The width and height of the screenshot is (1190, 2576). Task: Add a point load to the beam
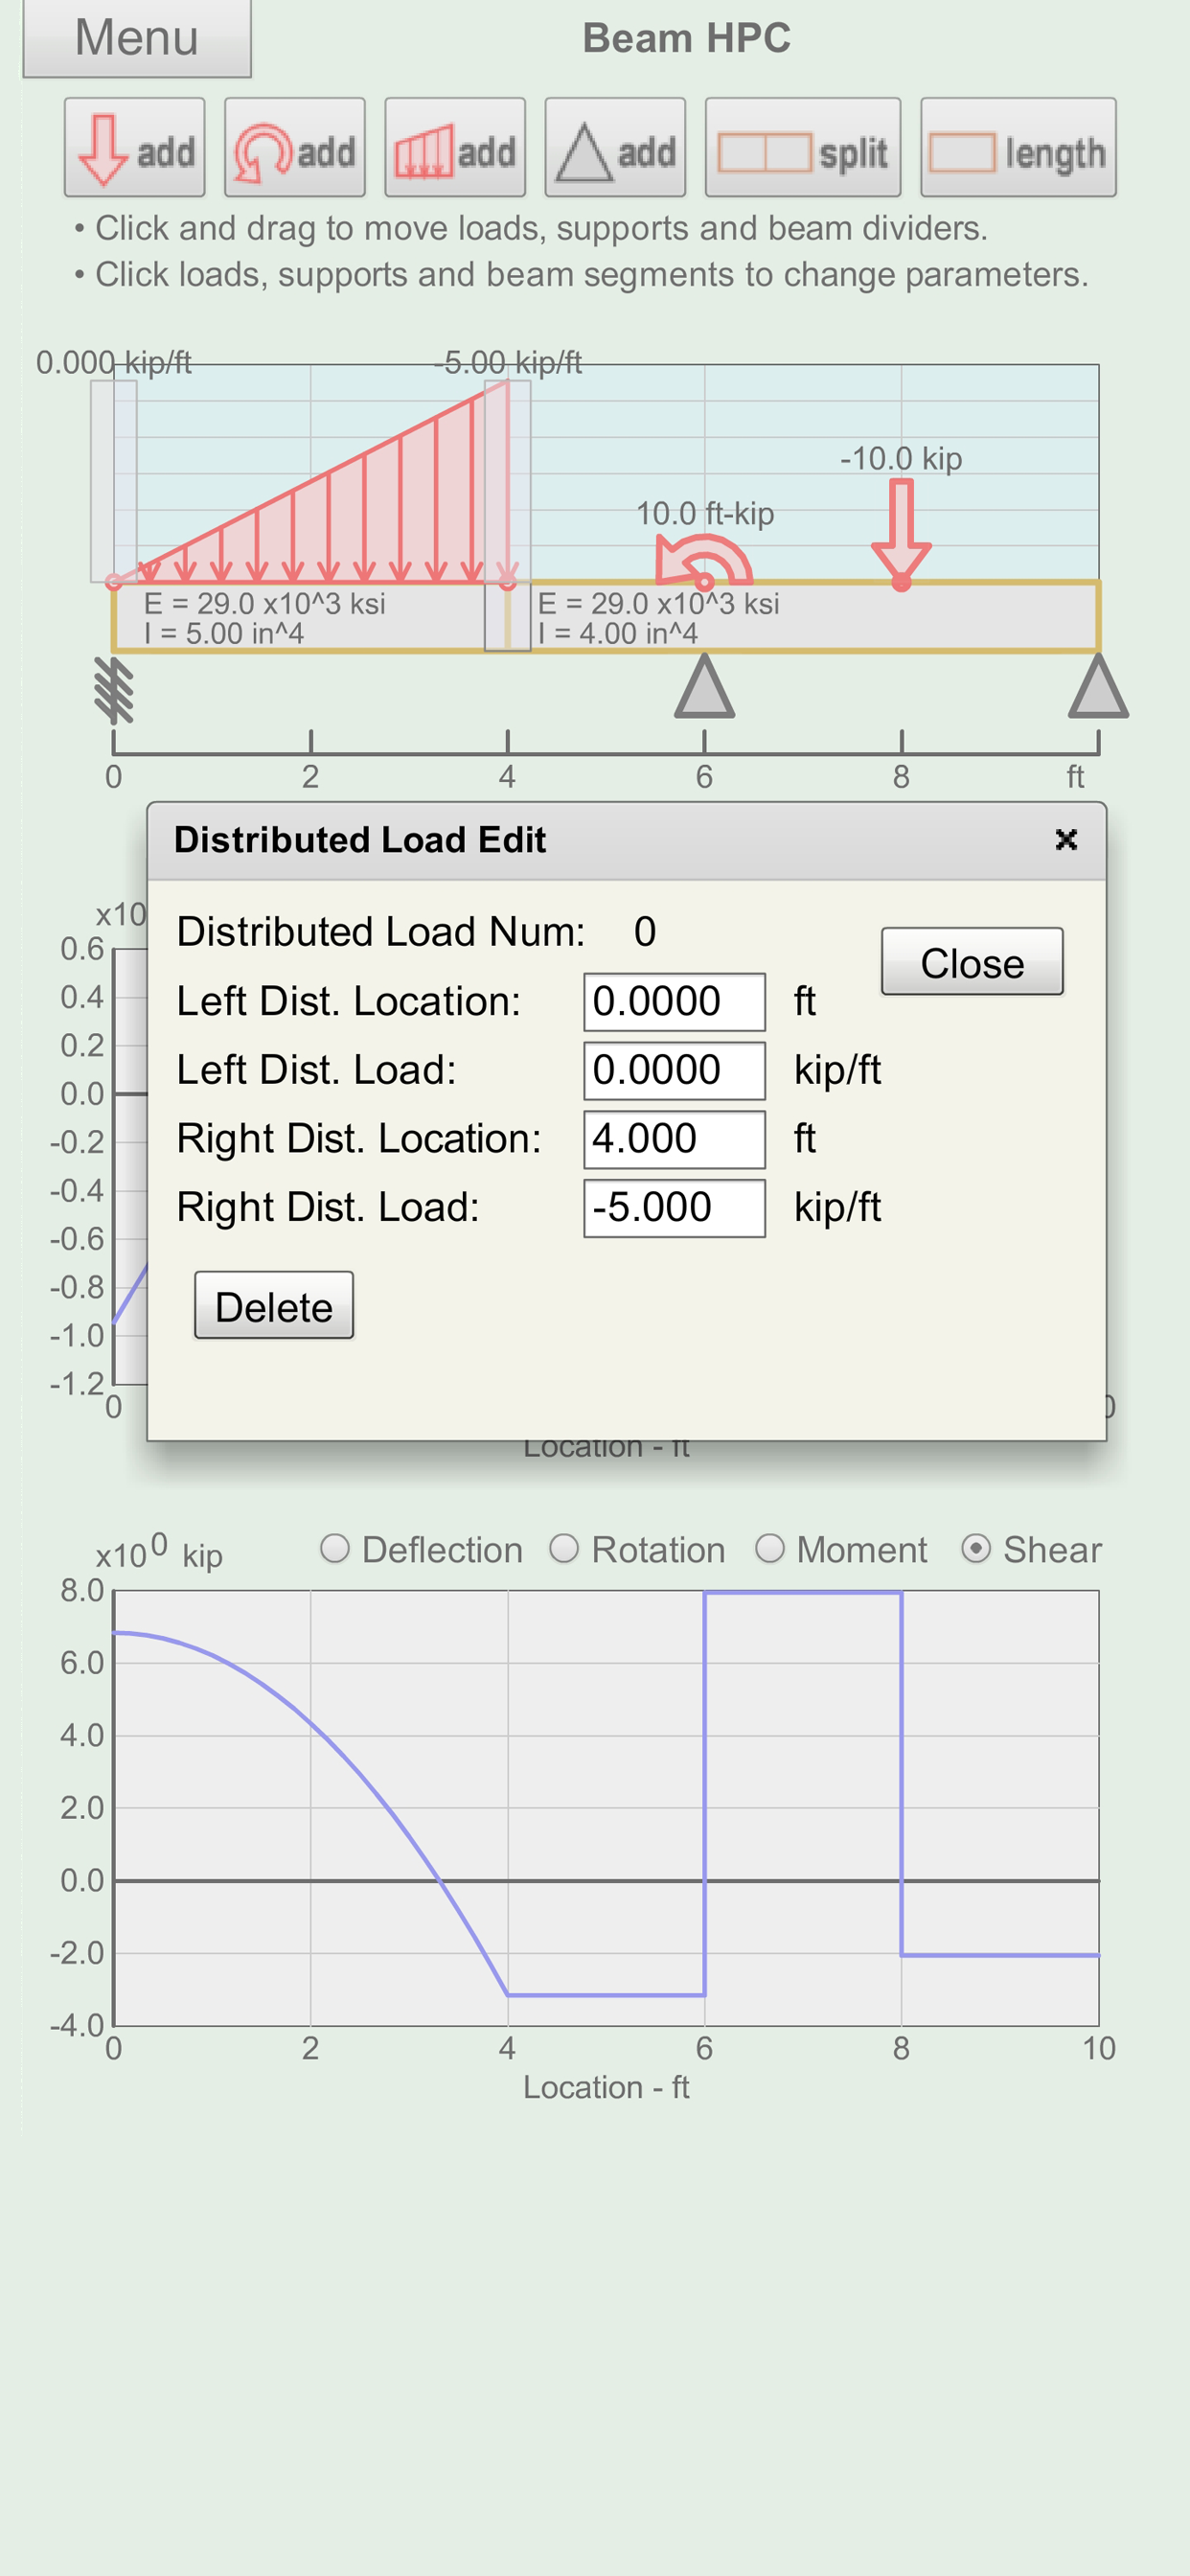[x=134, y=148]
